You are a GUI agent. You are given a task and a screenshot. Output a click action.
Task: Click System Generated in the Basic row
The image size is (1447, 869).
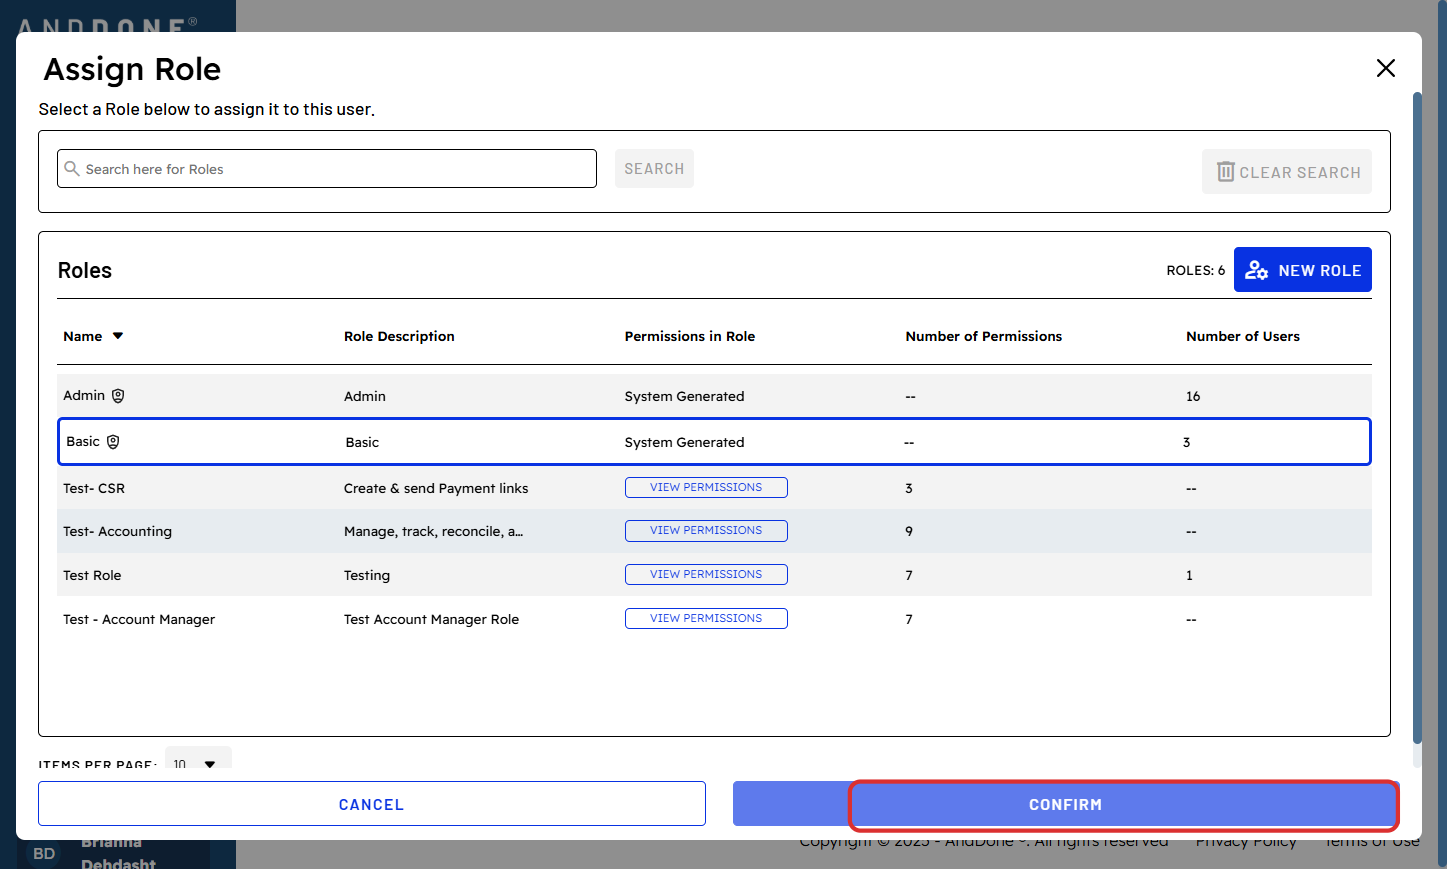(684, 442)
